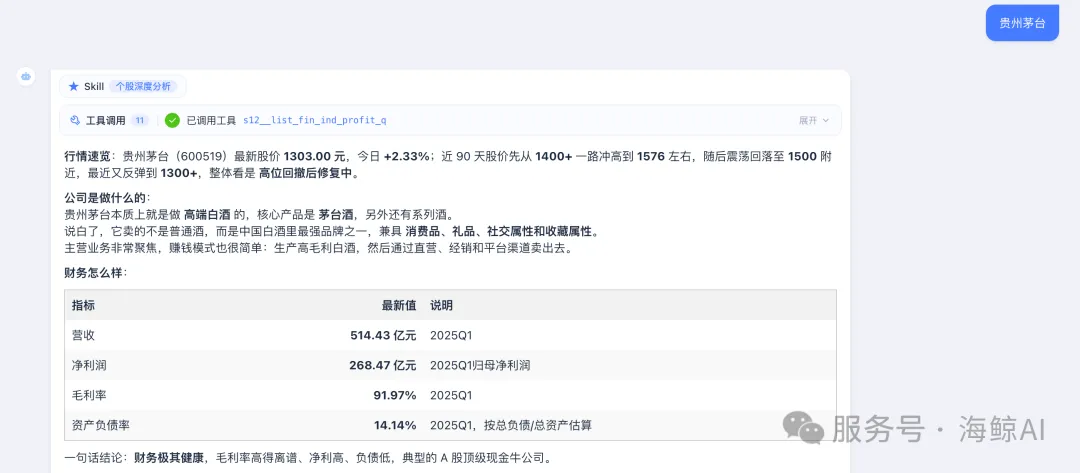Viewport: 1080px width, 473px height.
Task: Select the 毛利率 row label
Action: [x=90, y=396]
